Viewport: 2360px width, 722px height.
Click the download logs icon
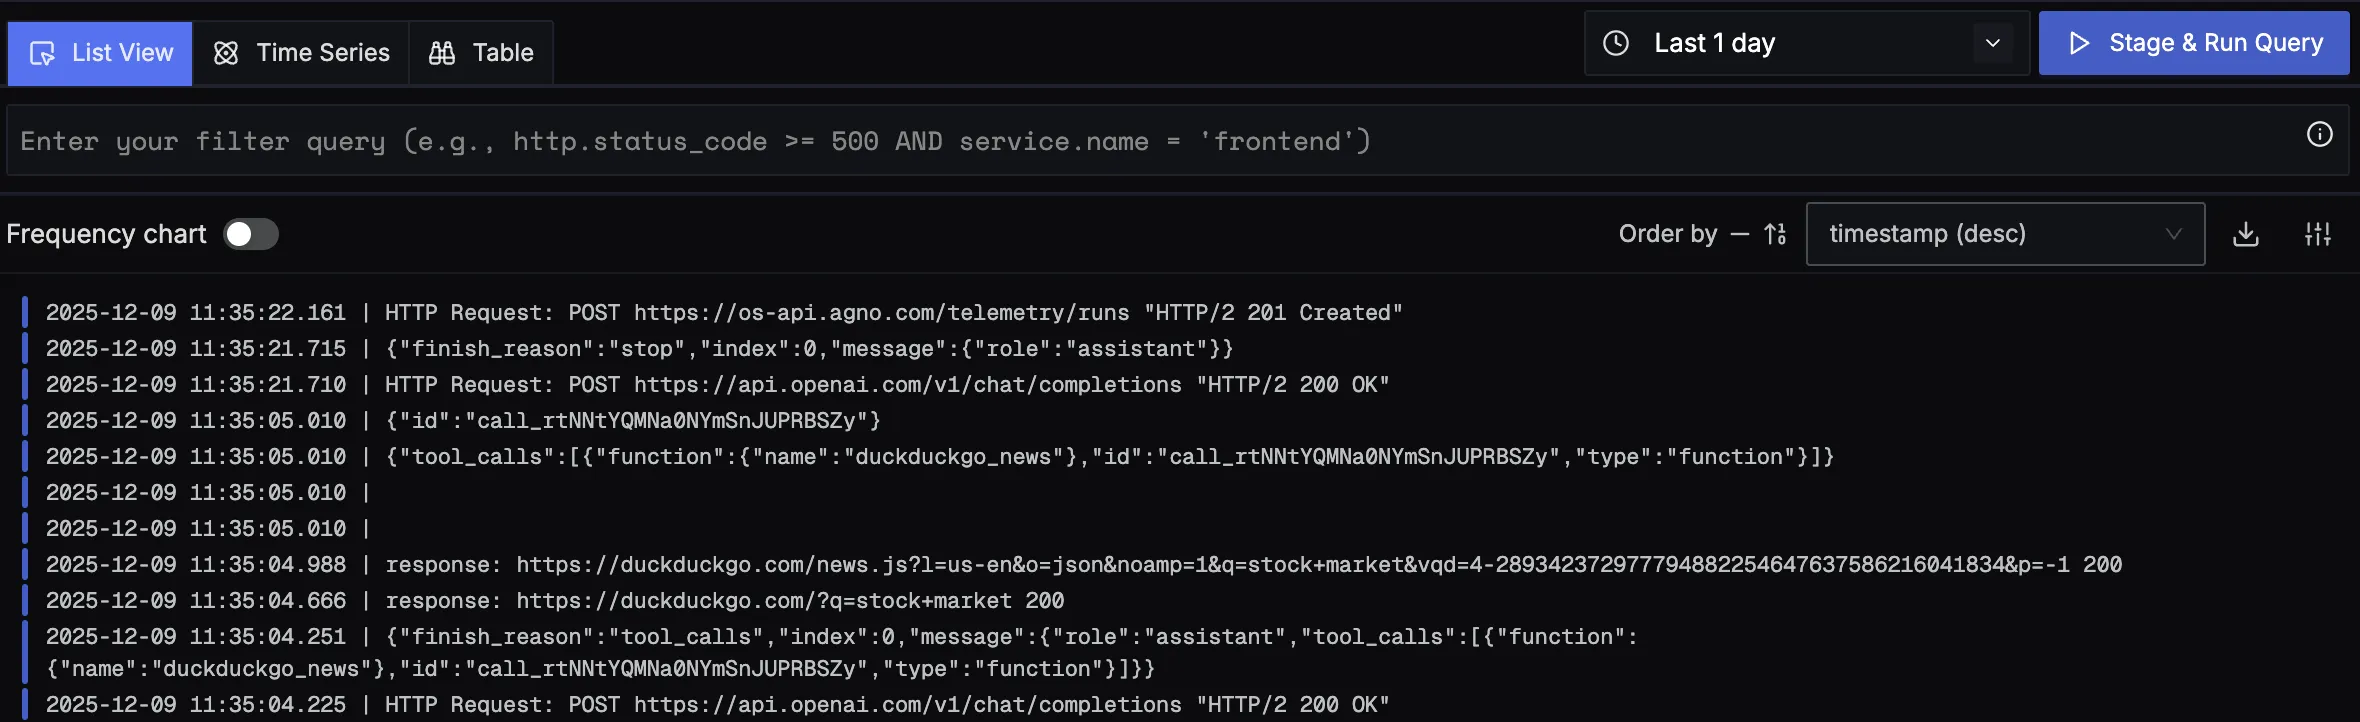tap(2246, 234)
